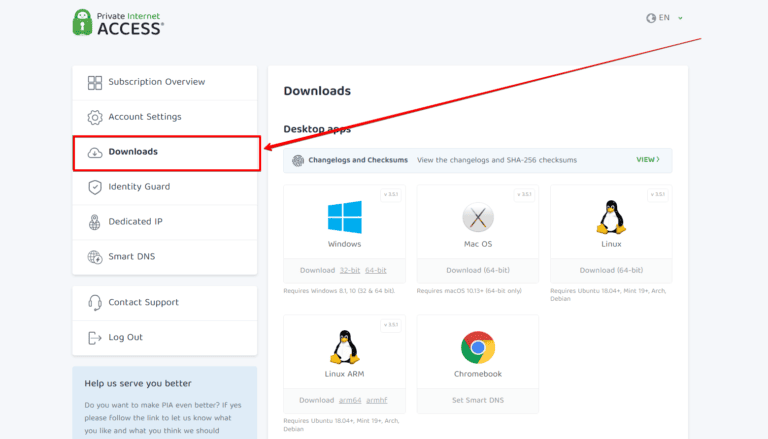Open Smart DNS menu item

coord(165,257)
